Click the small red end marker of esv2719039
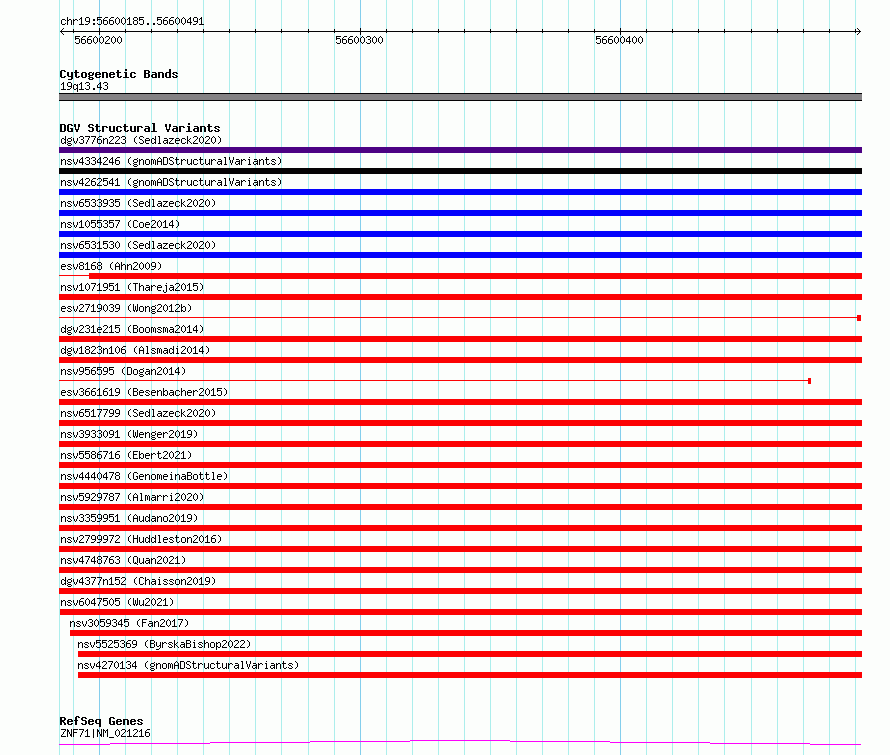 coord(859,318)
